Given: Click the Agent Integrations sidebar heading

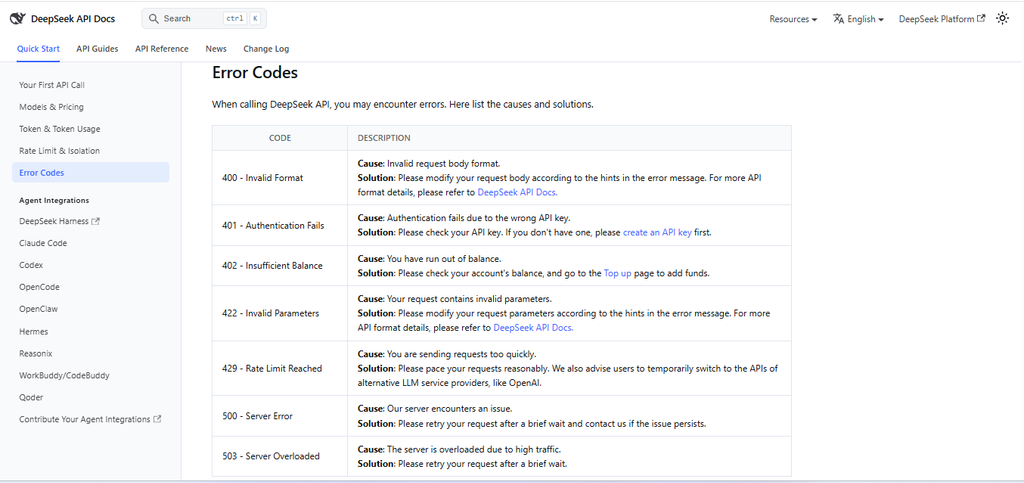Looking at the screenshot, I should [54, 200].
